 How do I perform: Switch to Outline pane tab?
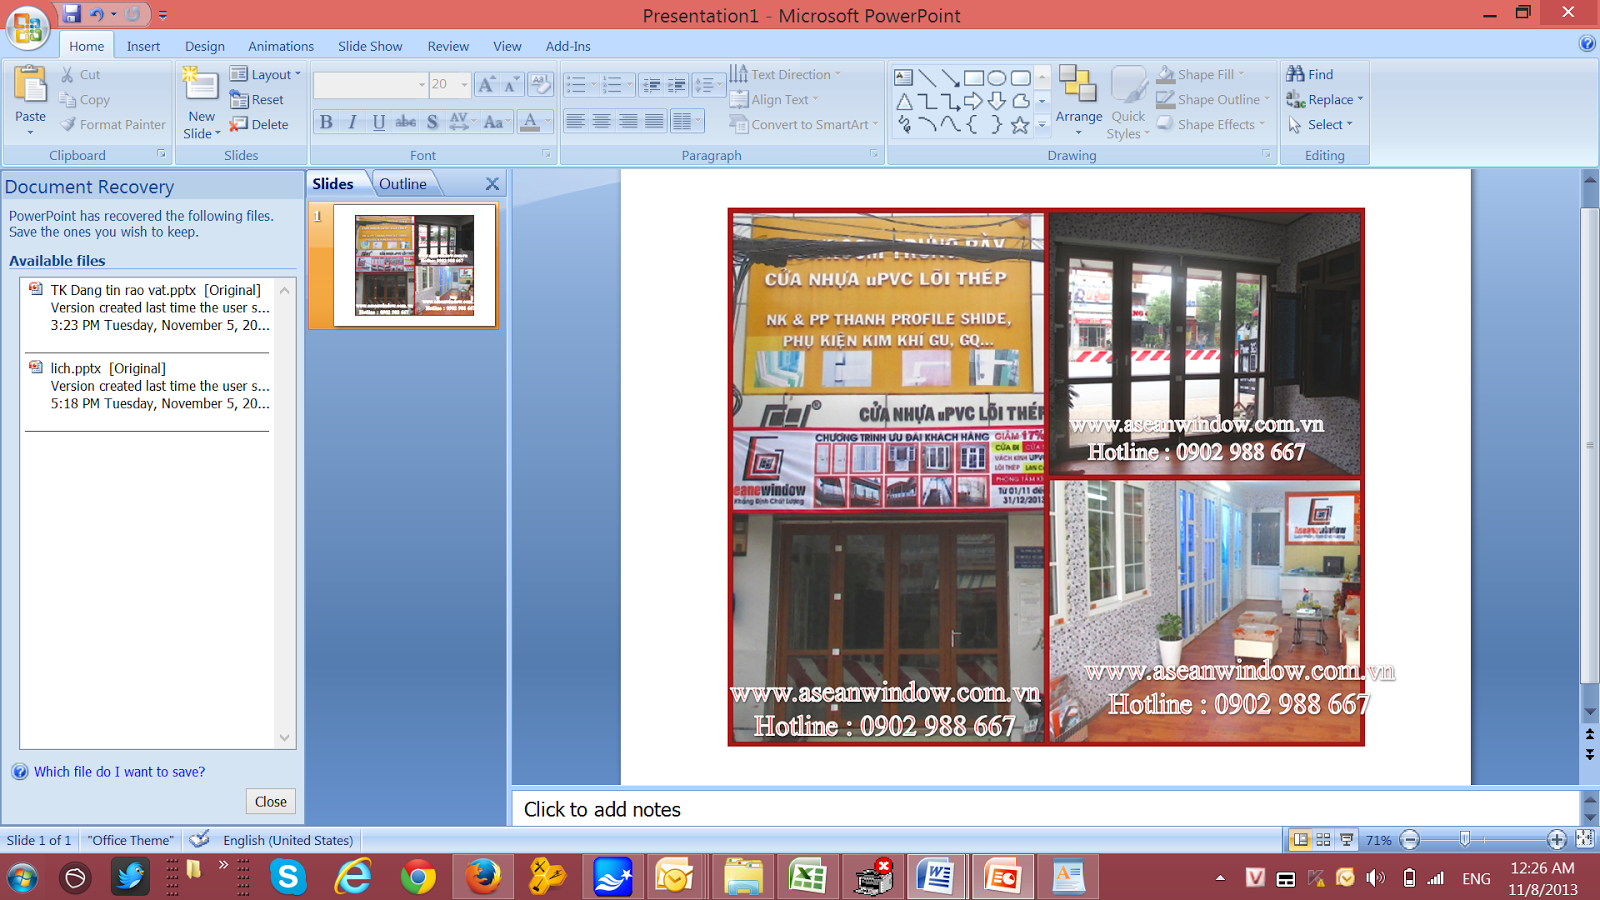pyautogui.click(x=402, y=184)
